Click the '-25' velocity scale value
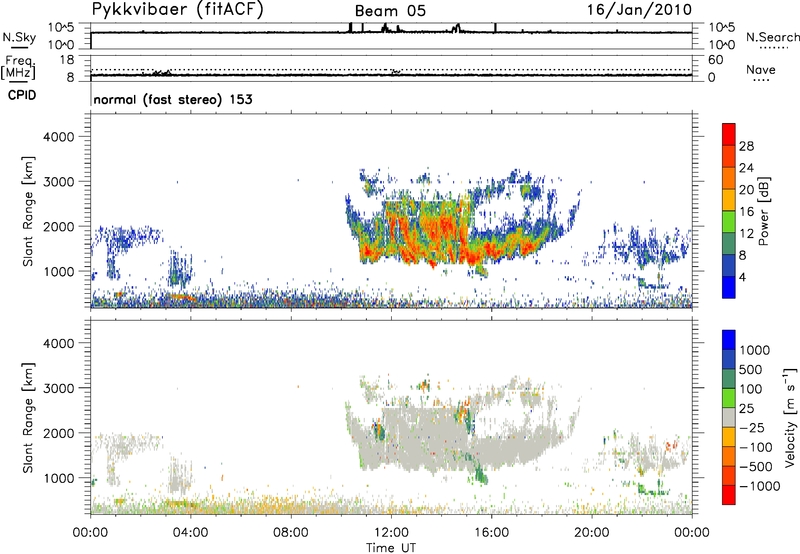This screenshot has width=800, height=554. (x=753, y=427)
